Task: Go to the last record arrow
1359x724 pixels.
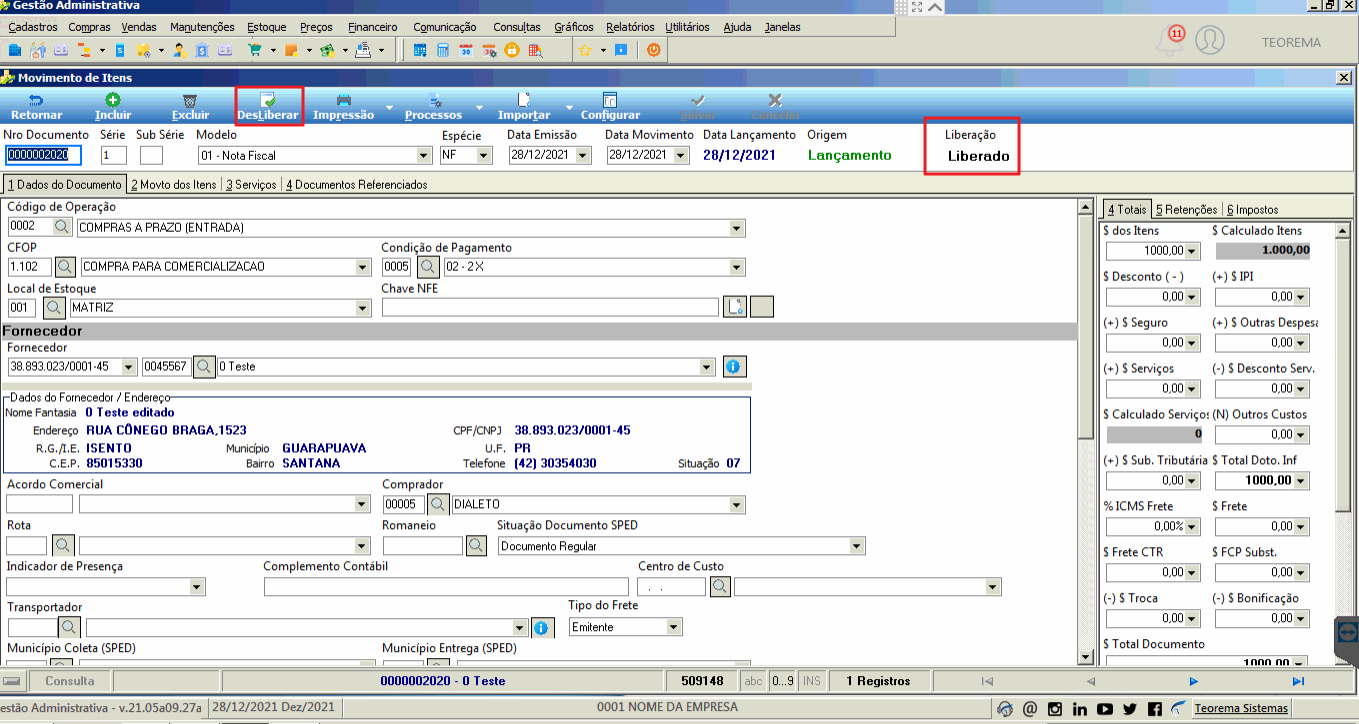Action: coord(1298,681)
